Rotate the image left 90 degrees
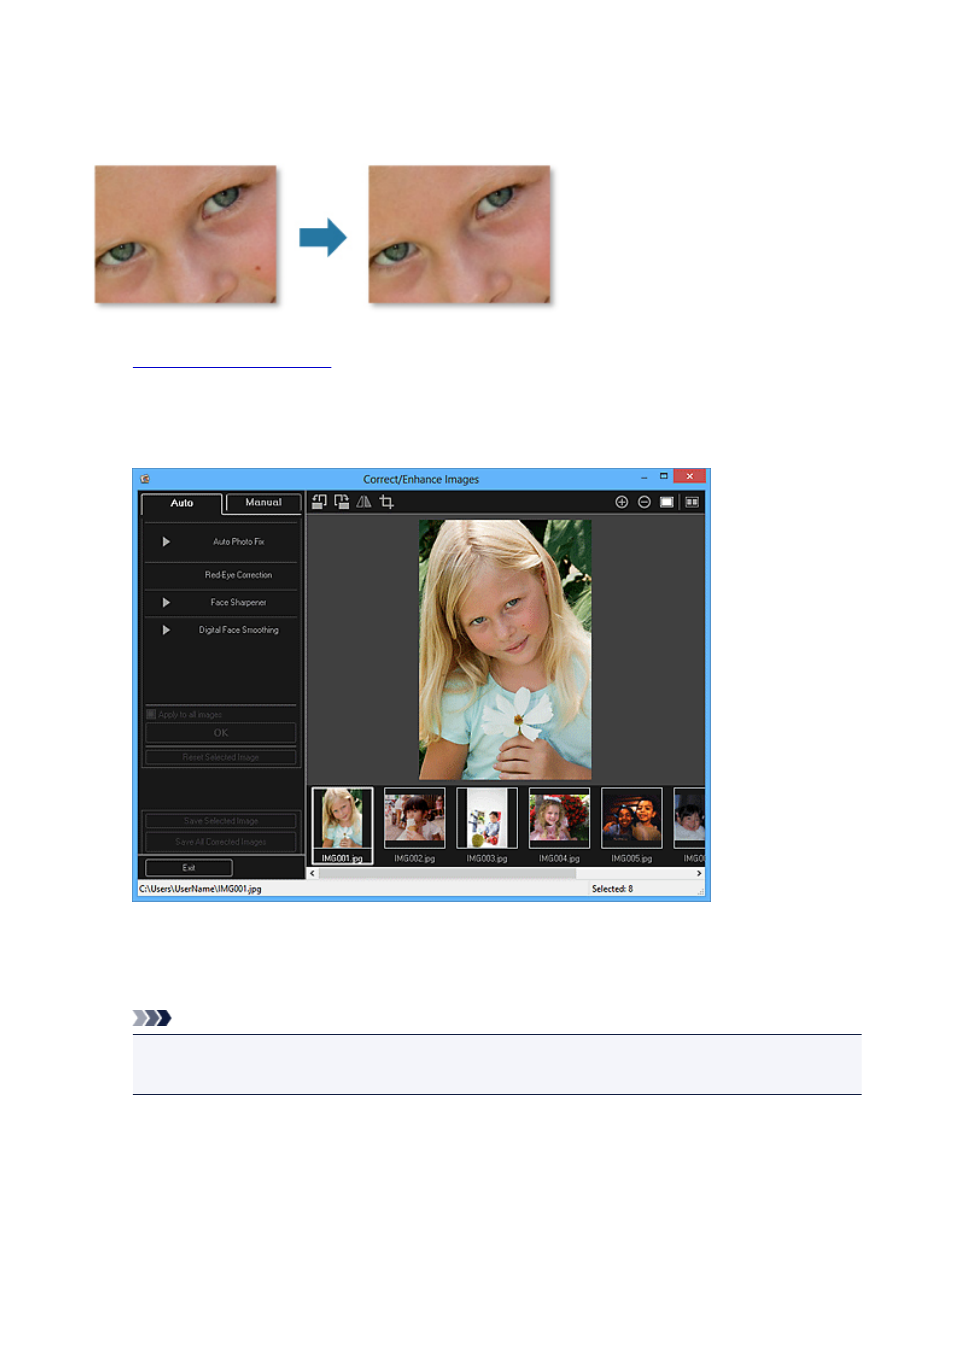The height and width of the screenshot is (1350, 954). coord(319,502)
